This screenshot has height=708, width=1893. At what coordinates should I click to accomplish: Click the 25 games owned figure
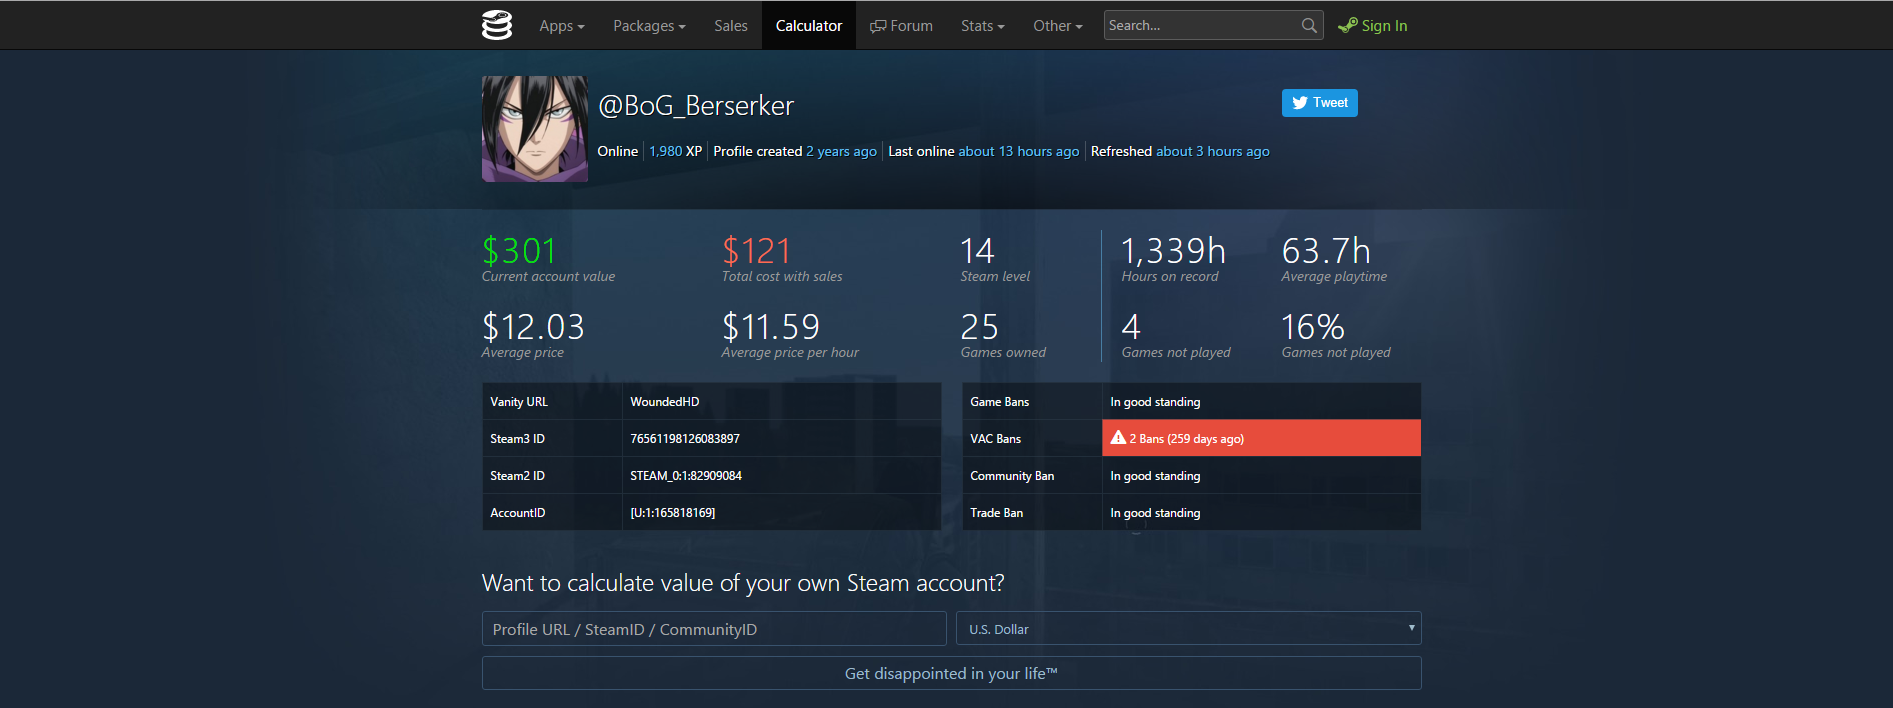980,326
